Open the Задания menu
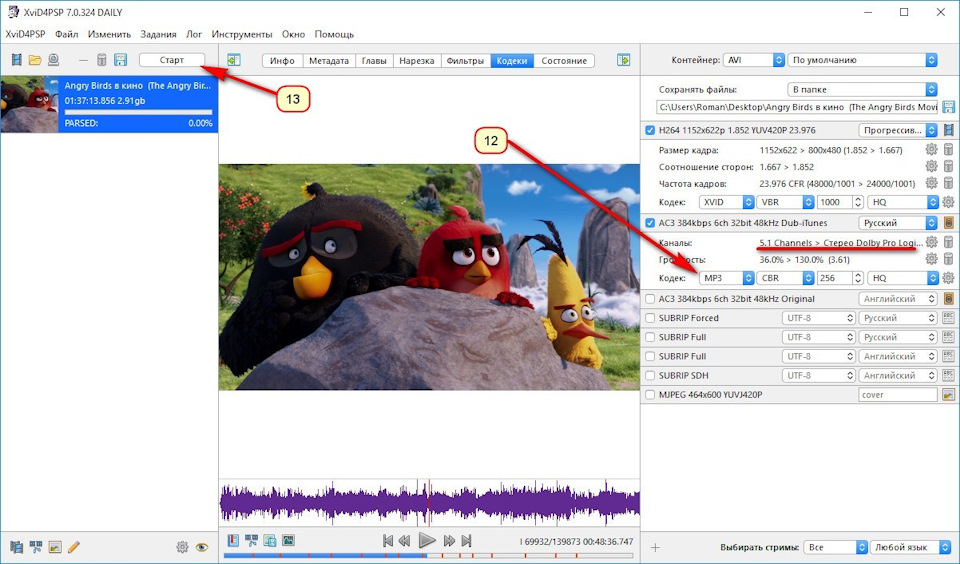Image resolution: width=960 pixels, height=564 pixels. 158,34
